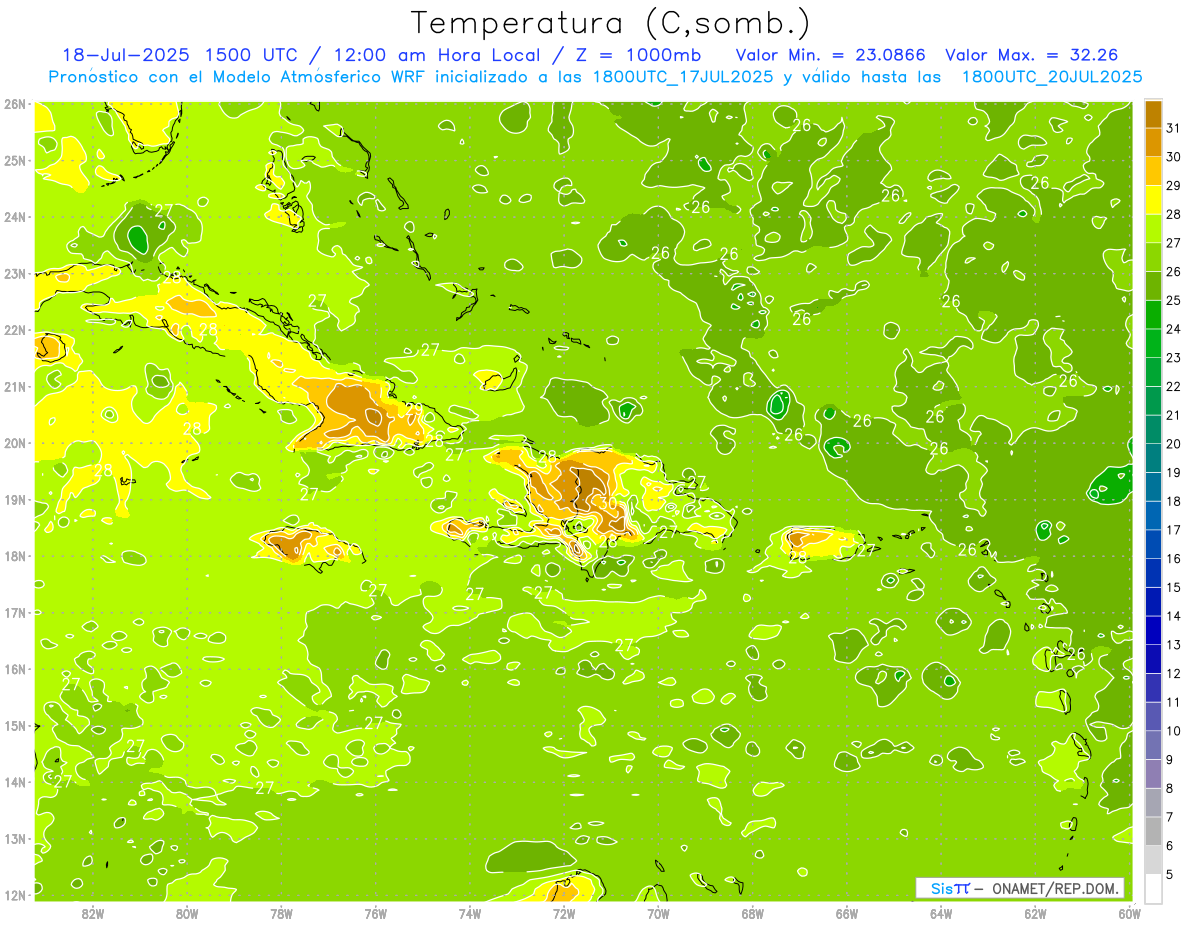Select the 68W longitude axis label
Screen dimensions: 1200x927
click(x=753, y=913)
